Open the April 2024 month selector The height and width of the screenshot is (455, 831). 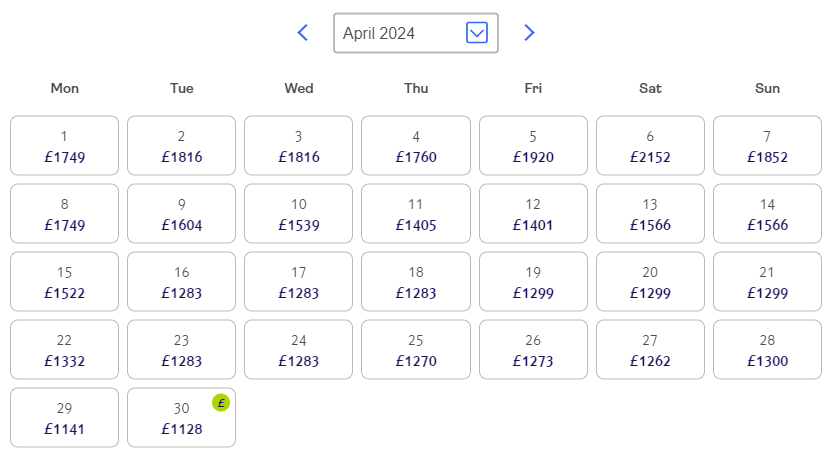point(416,33)
